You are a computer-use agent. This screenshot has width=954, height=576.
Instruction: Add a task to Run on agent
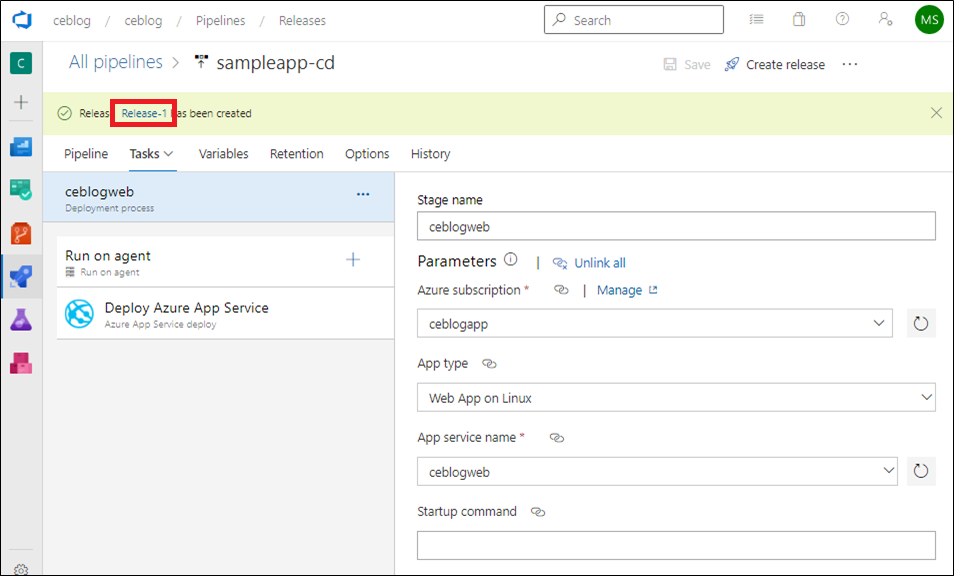353,260
